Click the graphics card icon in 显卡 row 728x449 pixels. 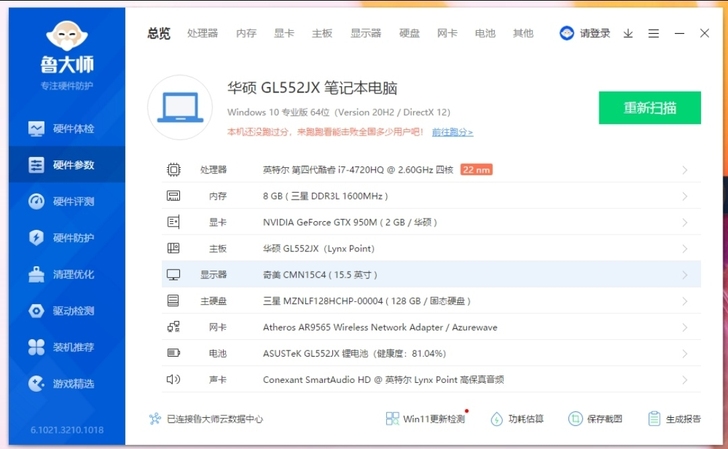click(x=174, y=222)
